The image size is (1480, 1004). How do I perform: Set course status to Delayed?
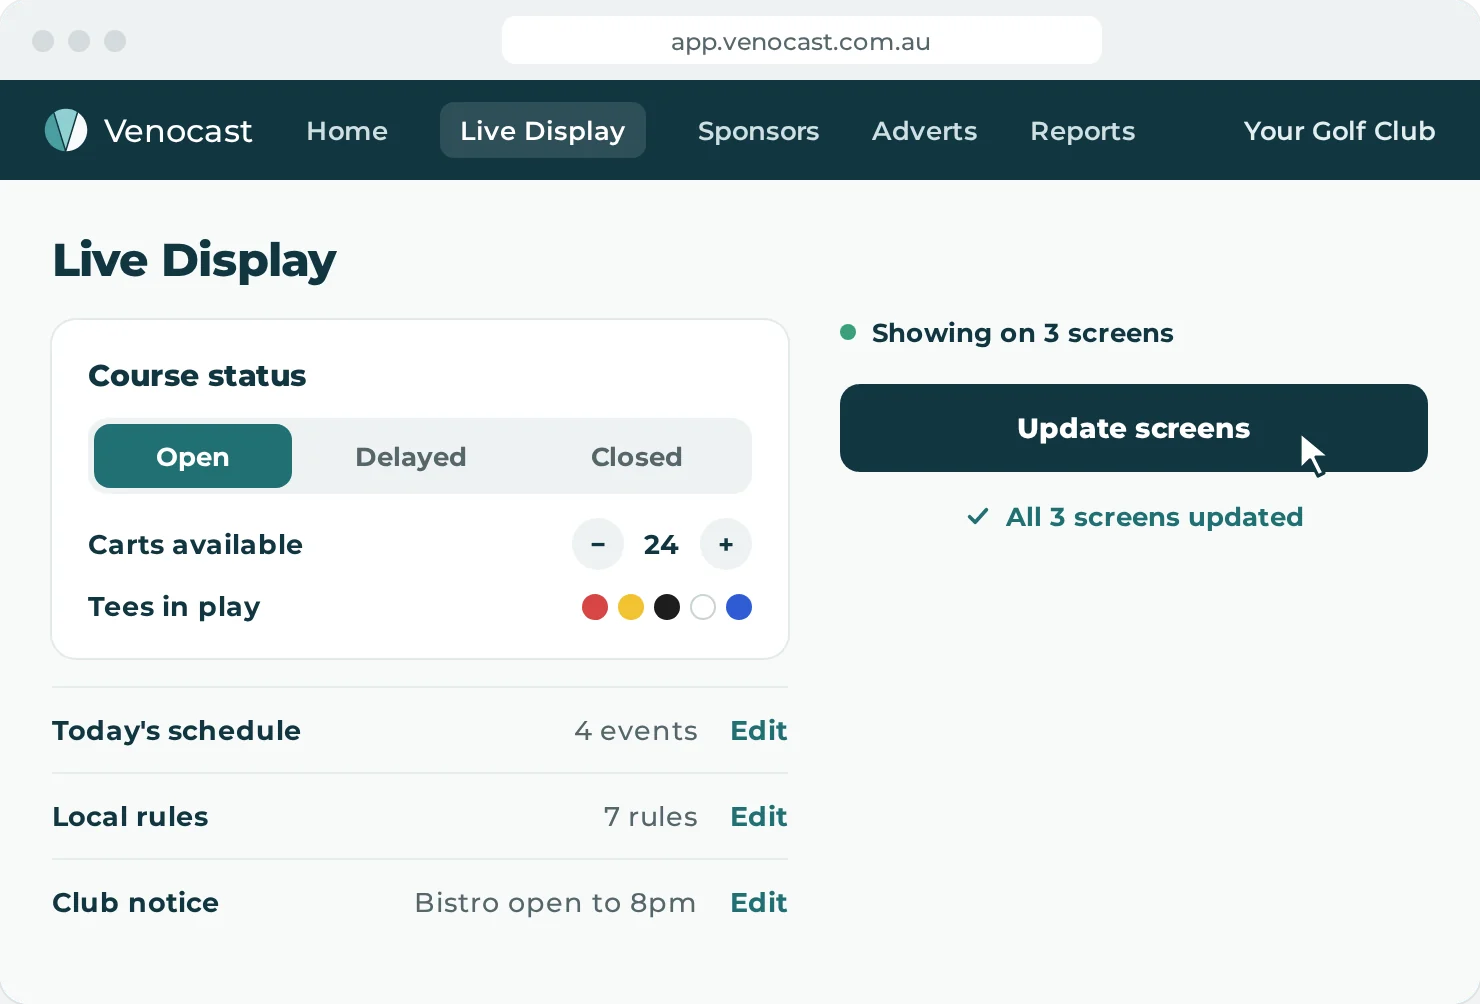coord(411,456)
